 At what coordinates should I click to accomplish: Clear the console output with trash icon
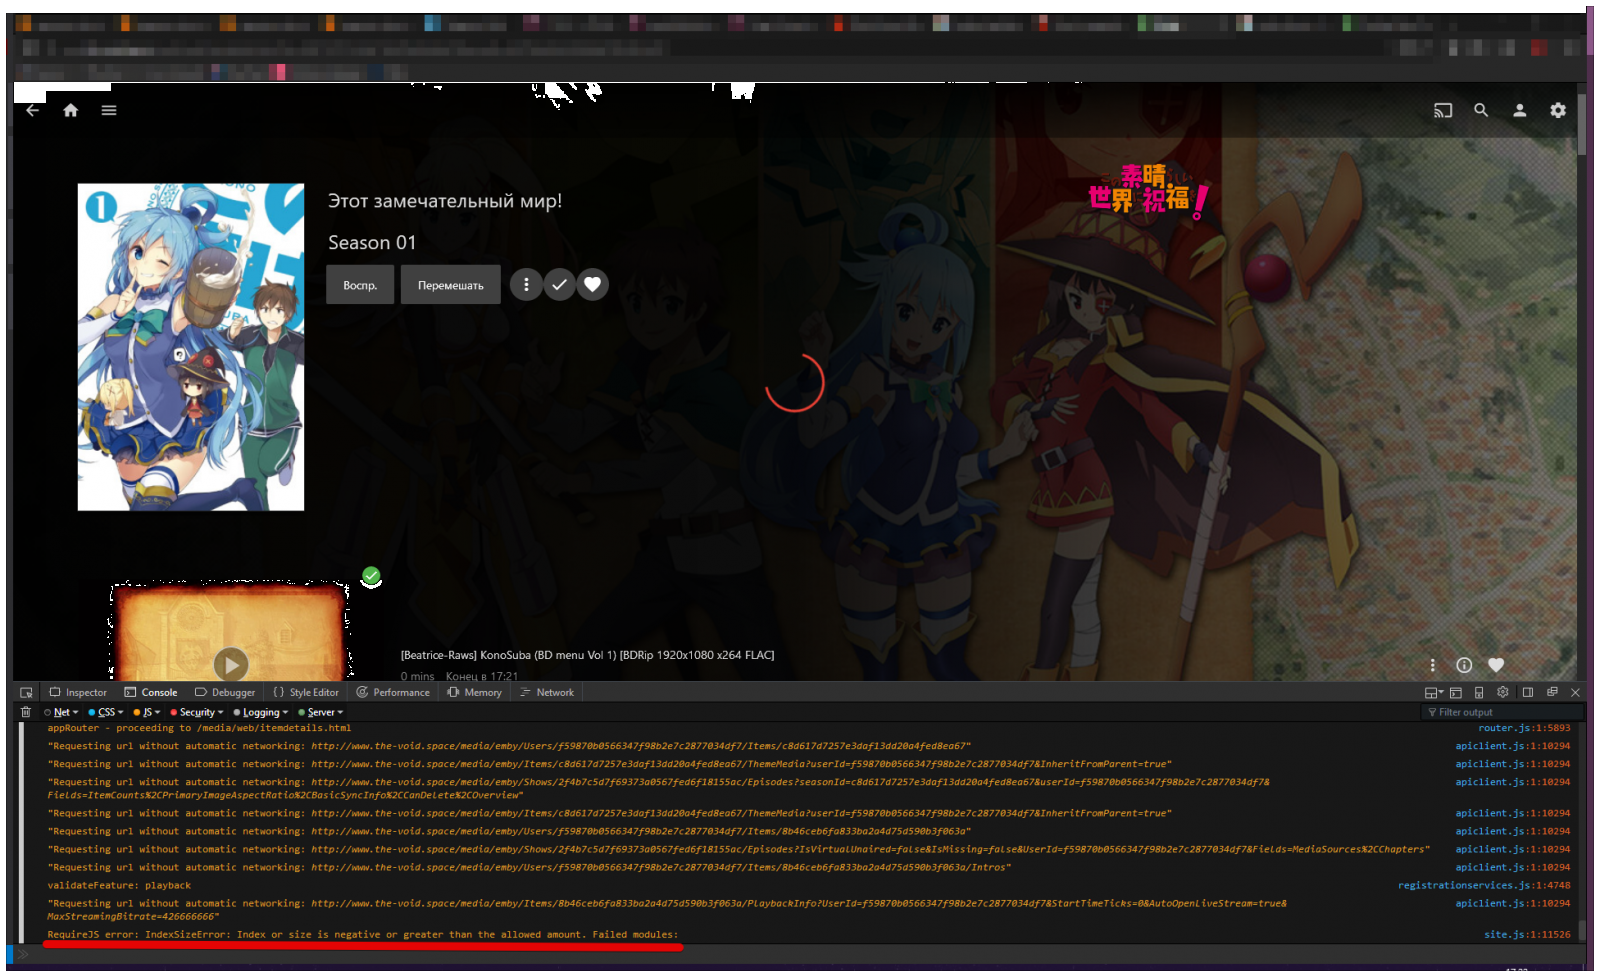click(x=25, y=711)
